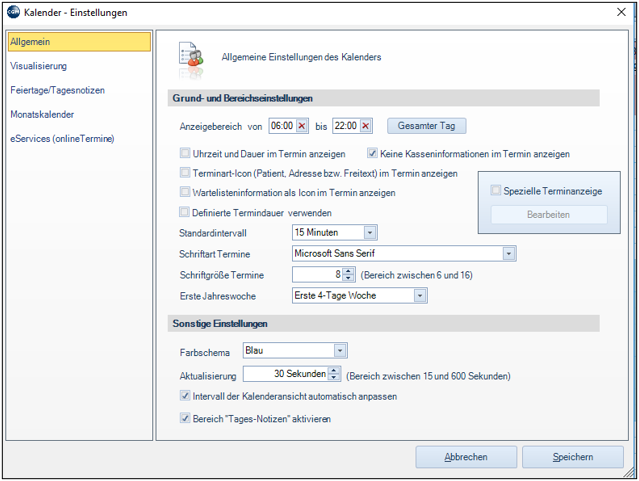Enable Uhrzeit und Dauer im Termin anzeigen
639x481 pixels.
[x=185, y=153]
